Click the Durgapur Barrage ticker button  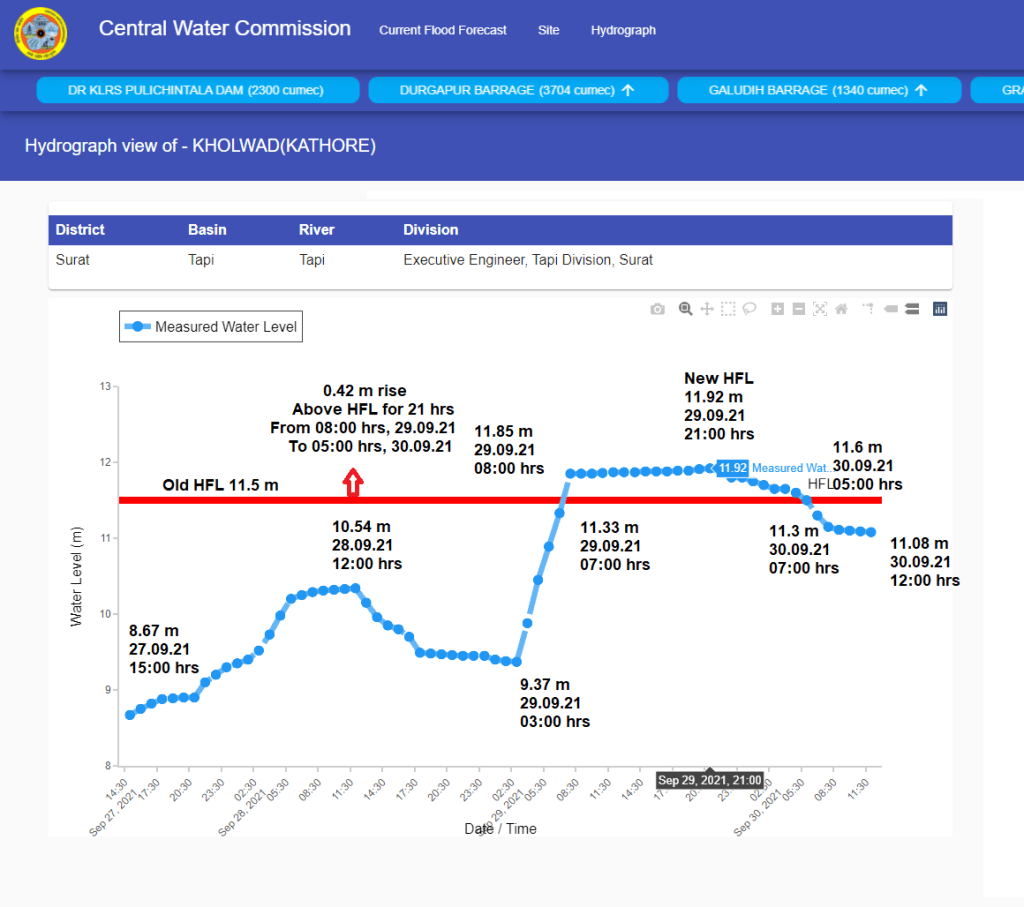click(517, 90)
